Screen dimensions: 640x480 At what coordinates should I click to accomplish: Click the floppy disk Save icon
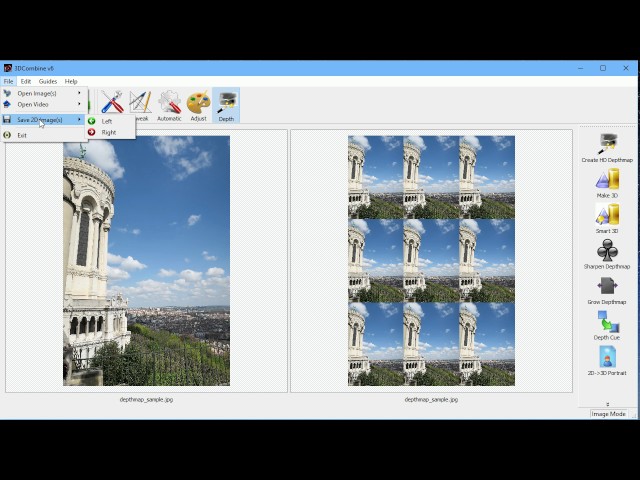(7, 120)
